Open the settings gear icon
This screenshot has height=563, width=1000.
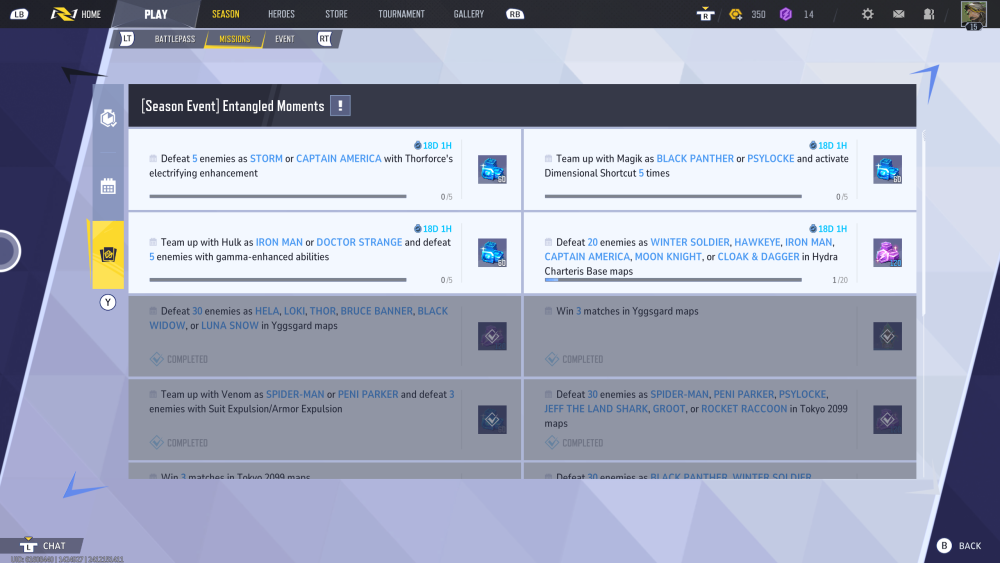click(868, 14)
